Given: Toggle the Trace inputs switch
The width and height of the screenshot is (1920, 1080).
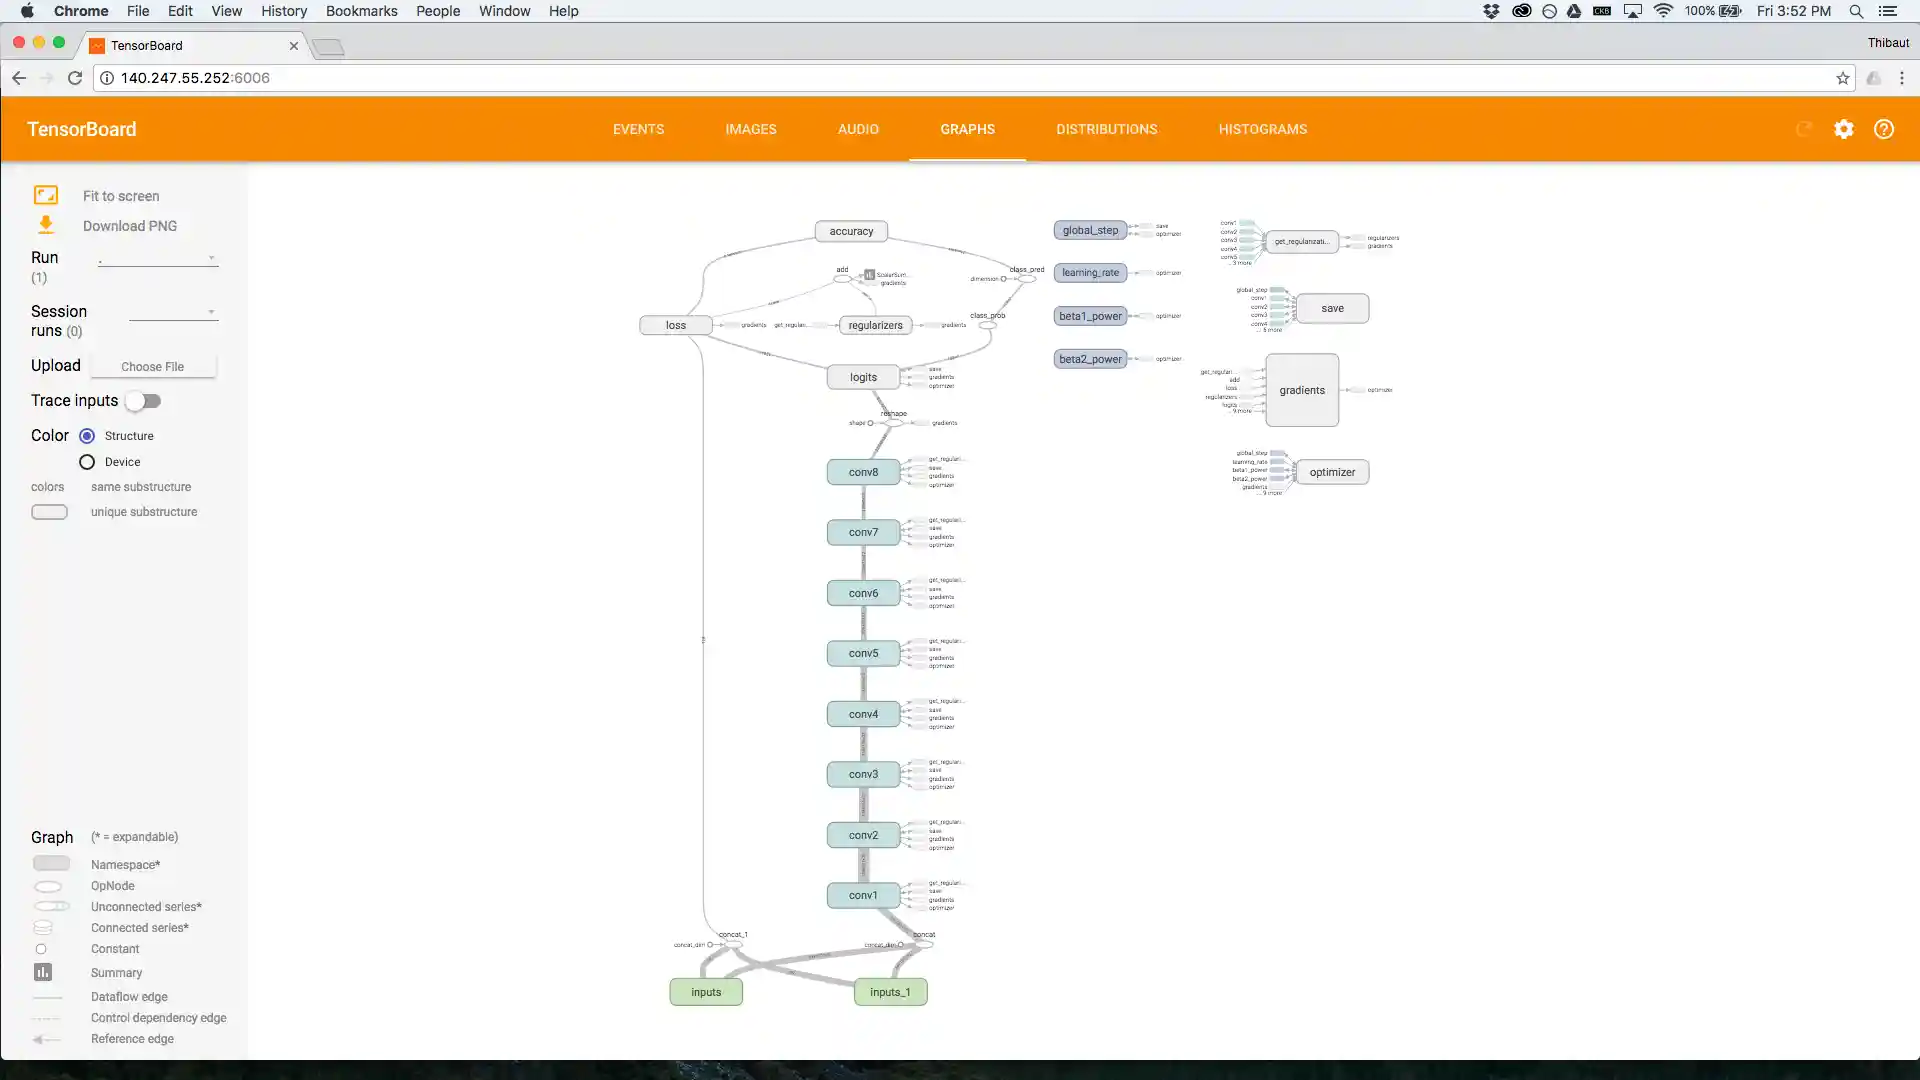Looking at the screenshot, I should point(143,401).
